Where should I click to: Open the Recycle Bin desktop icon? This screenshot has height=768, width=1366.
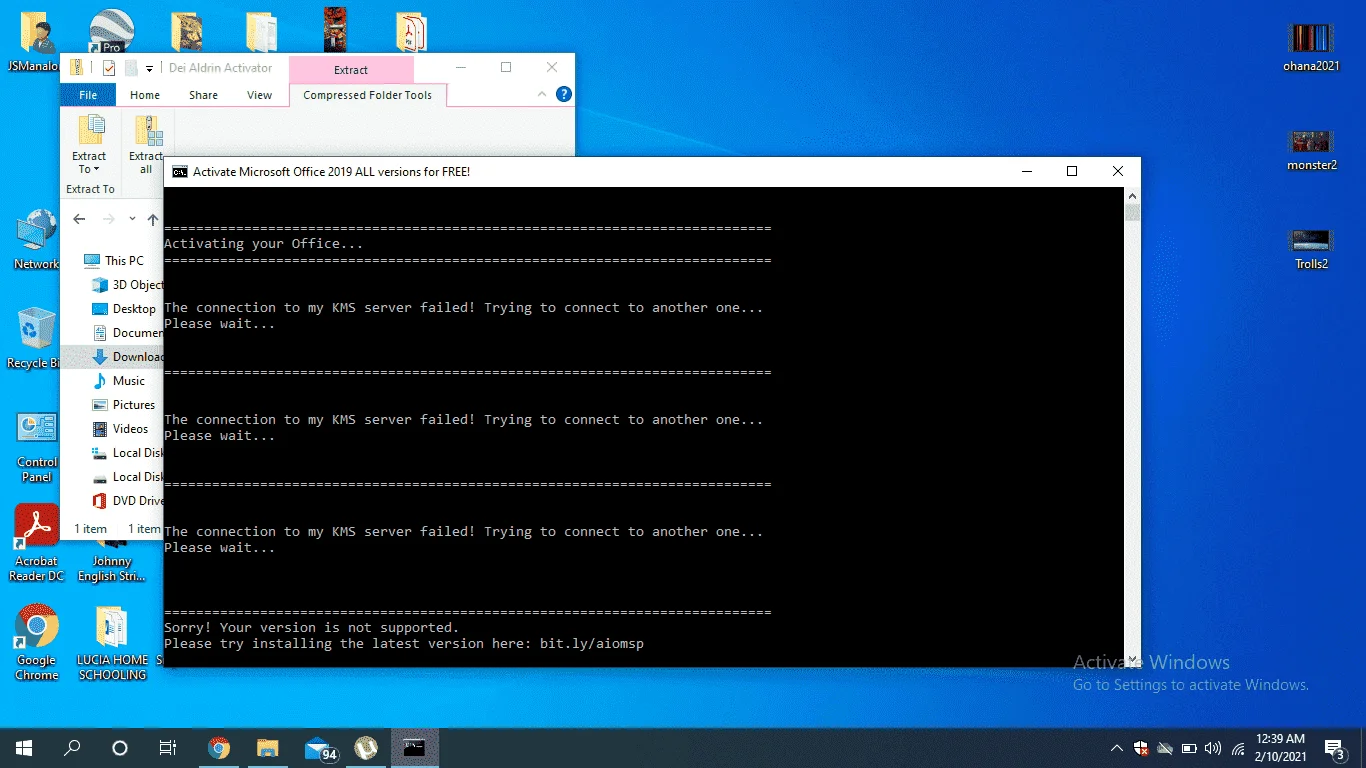36,338
